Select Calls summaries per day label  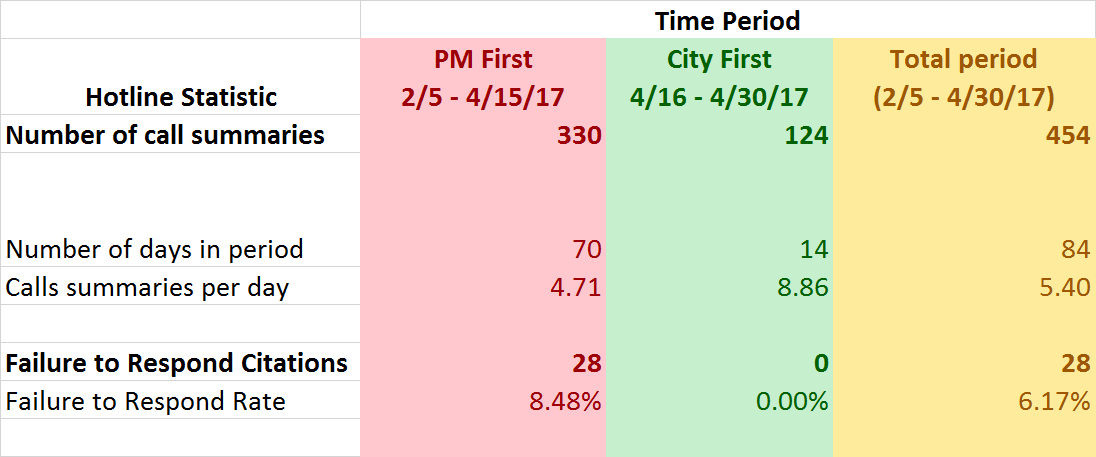[x=147, y=288]
